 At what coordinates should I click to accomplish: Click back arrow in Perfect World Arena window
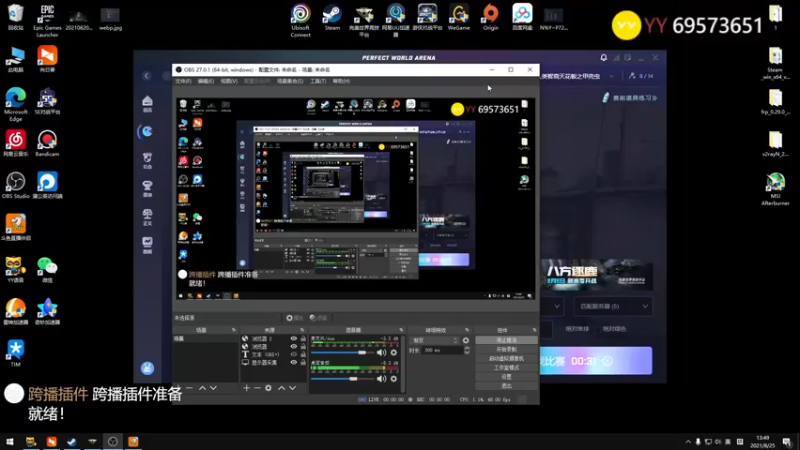(x=146, y=76)
